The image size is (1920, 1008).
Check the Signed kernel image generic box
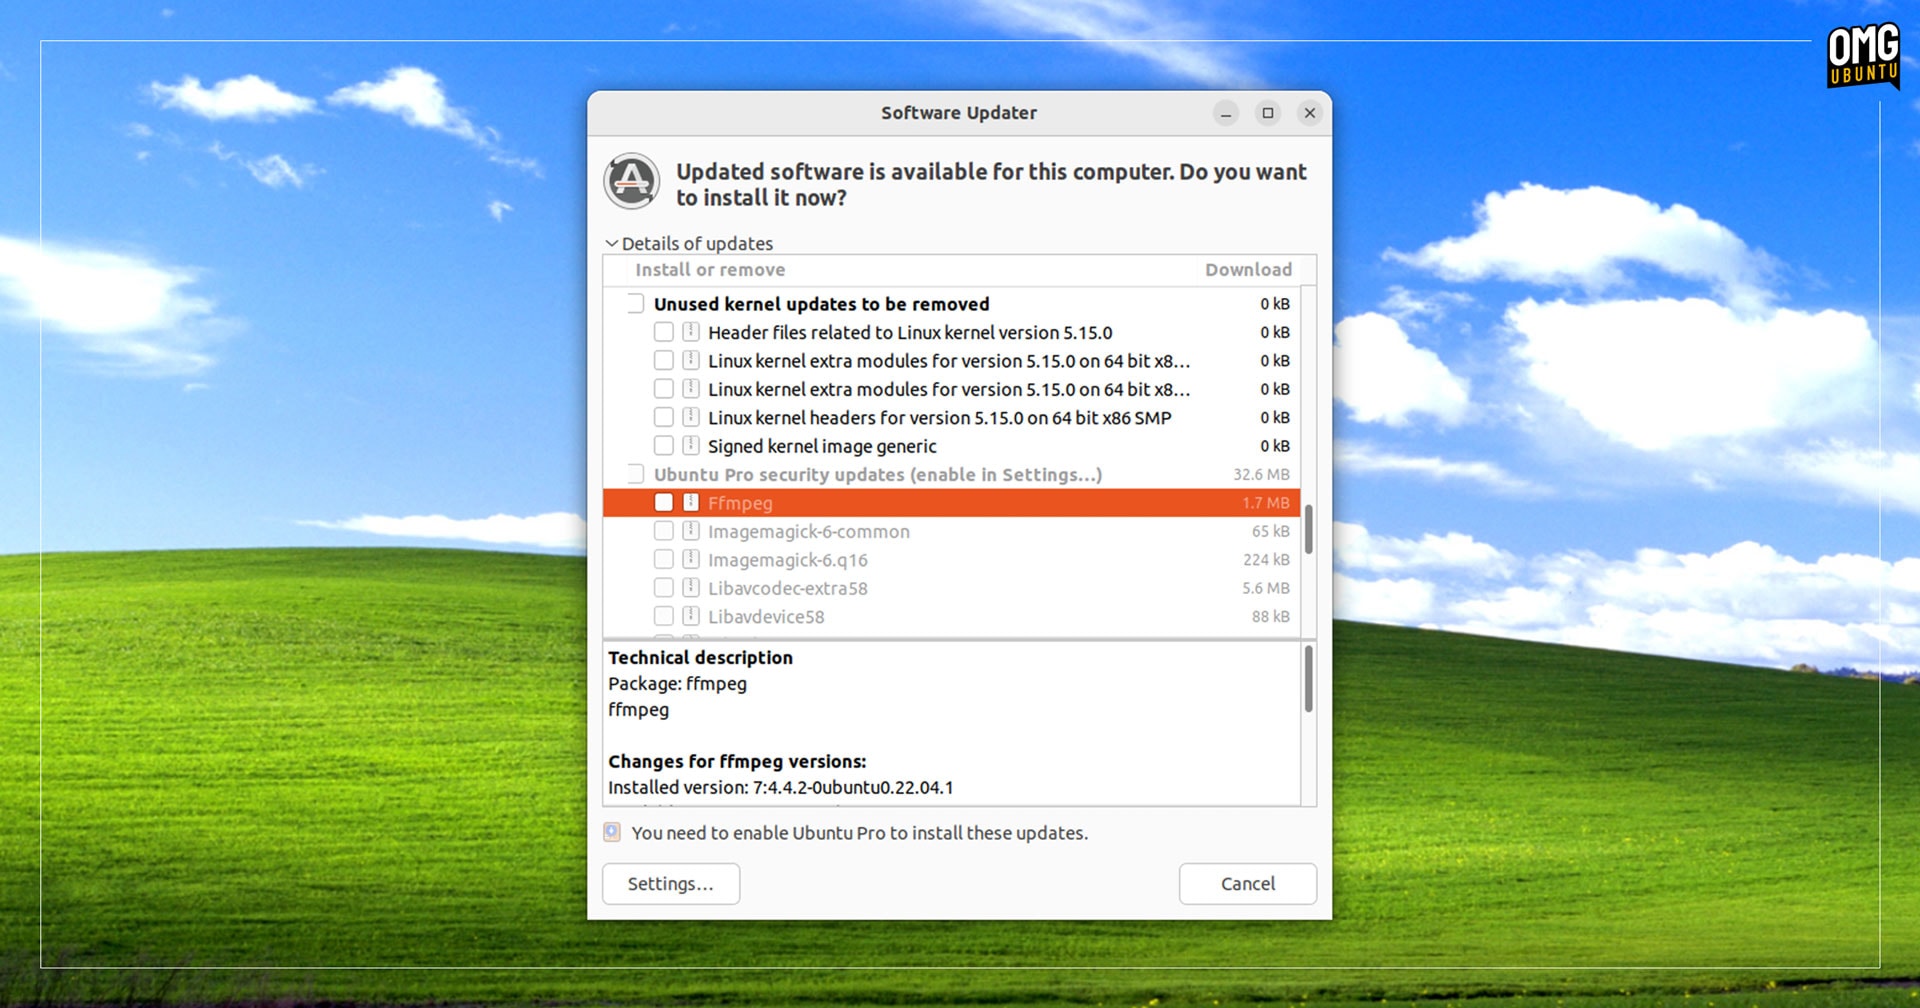[x=663, y=446]
